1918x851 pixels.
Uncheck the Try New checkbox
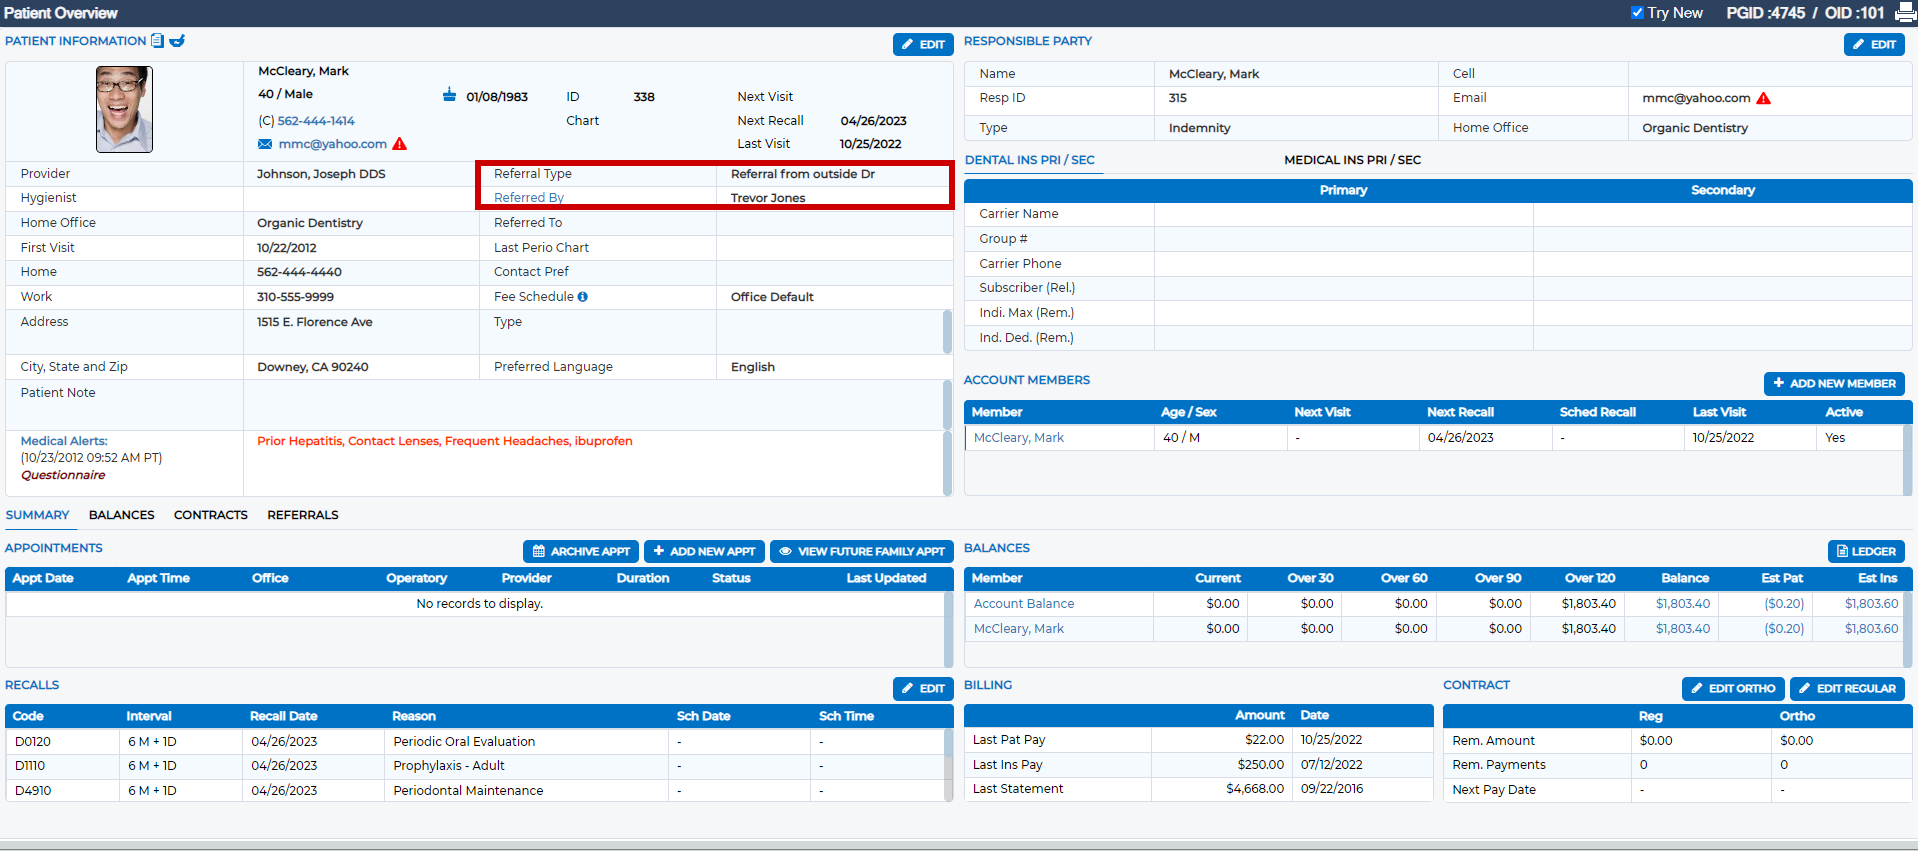coord(1637,13)
